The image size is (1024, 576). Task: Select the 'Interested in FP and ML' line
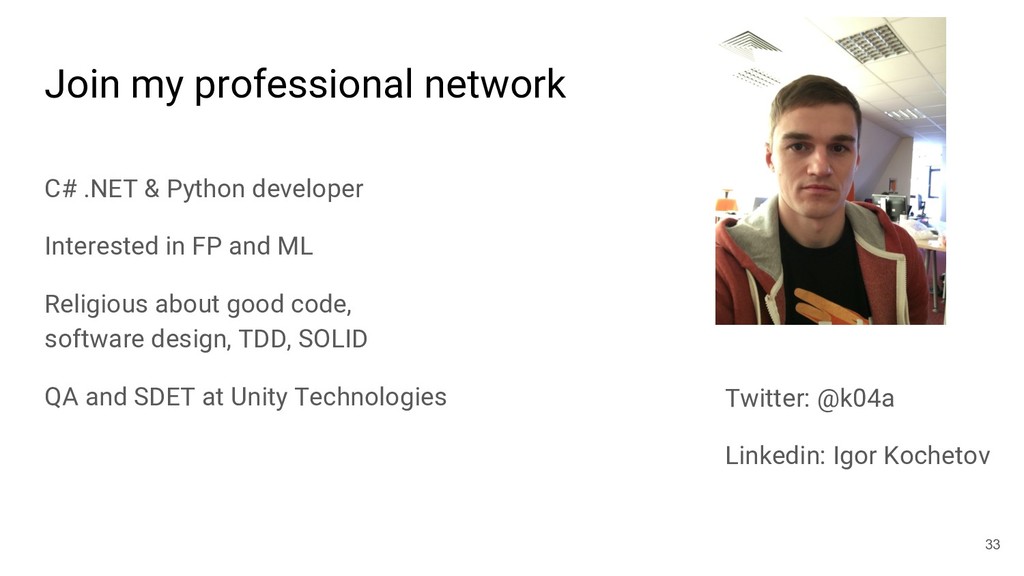[178, 246]
